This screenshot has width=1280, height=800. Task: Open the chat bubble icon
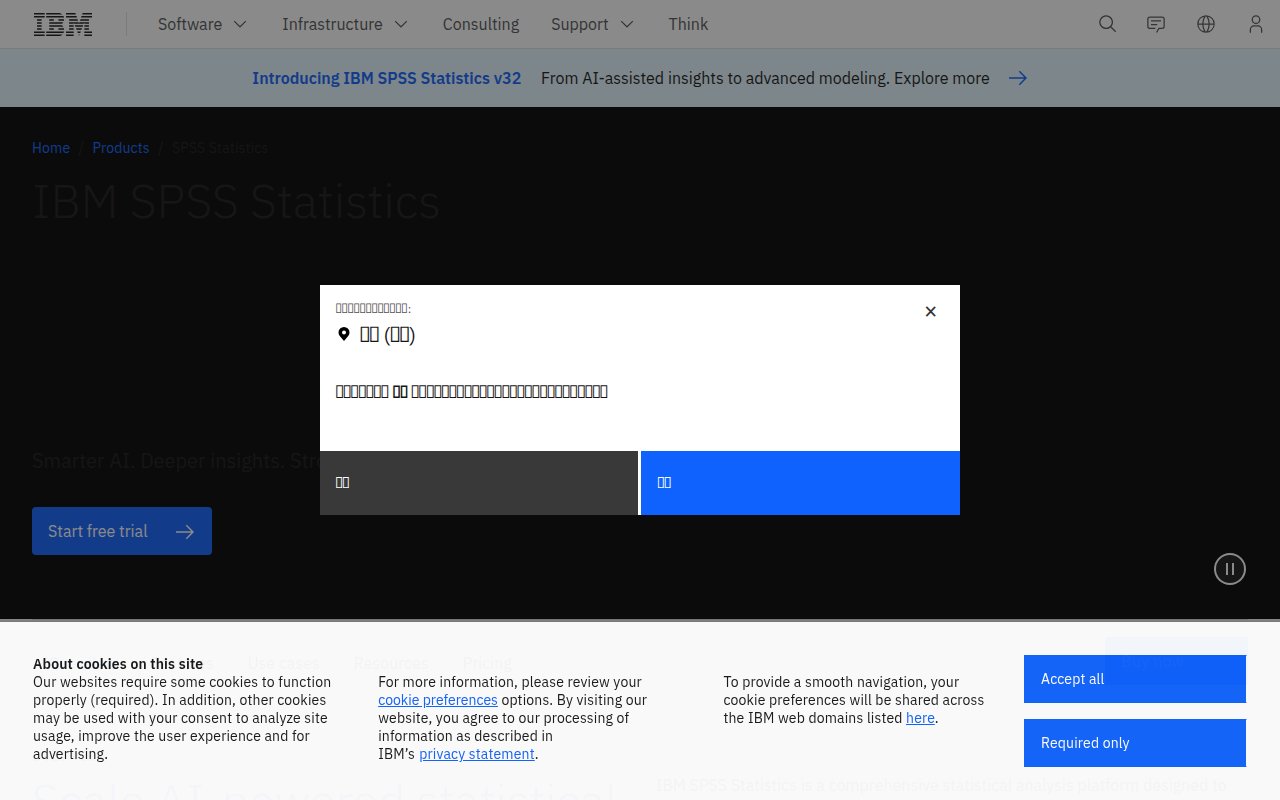[1156, 24]
